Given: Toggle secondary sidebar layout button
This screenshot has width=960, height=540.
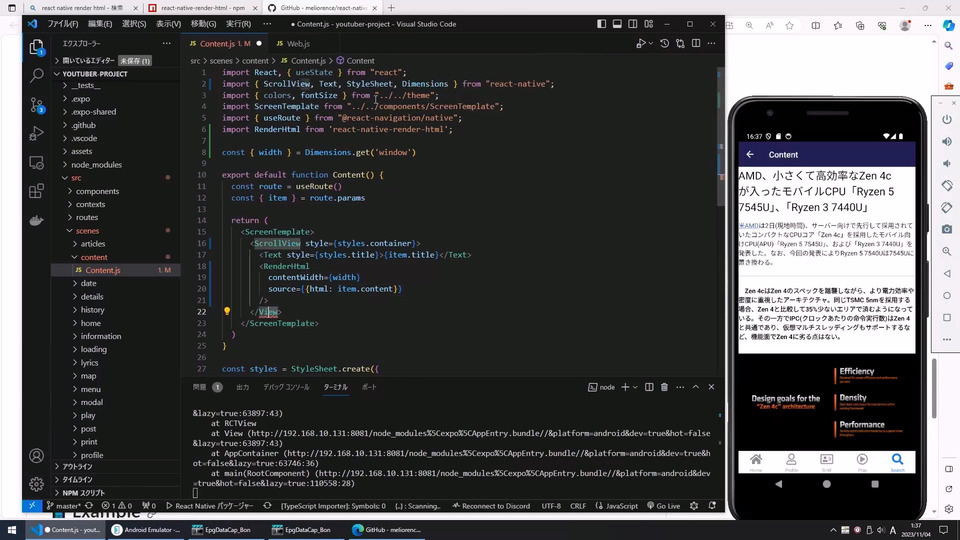Looking at the screenshot, I should point(632,24).
